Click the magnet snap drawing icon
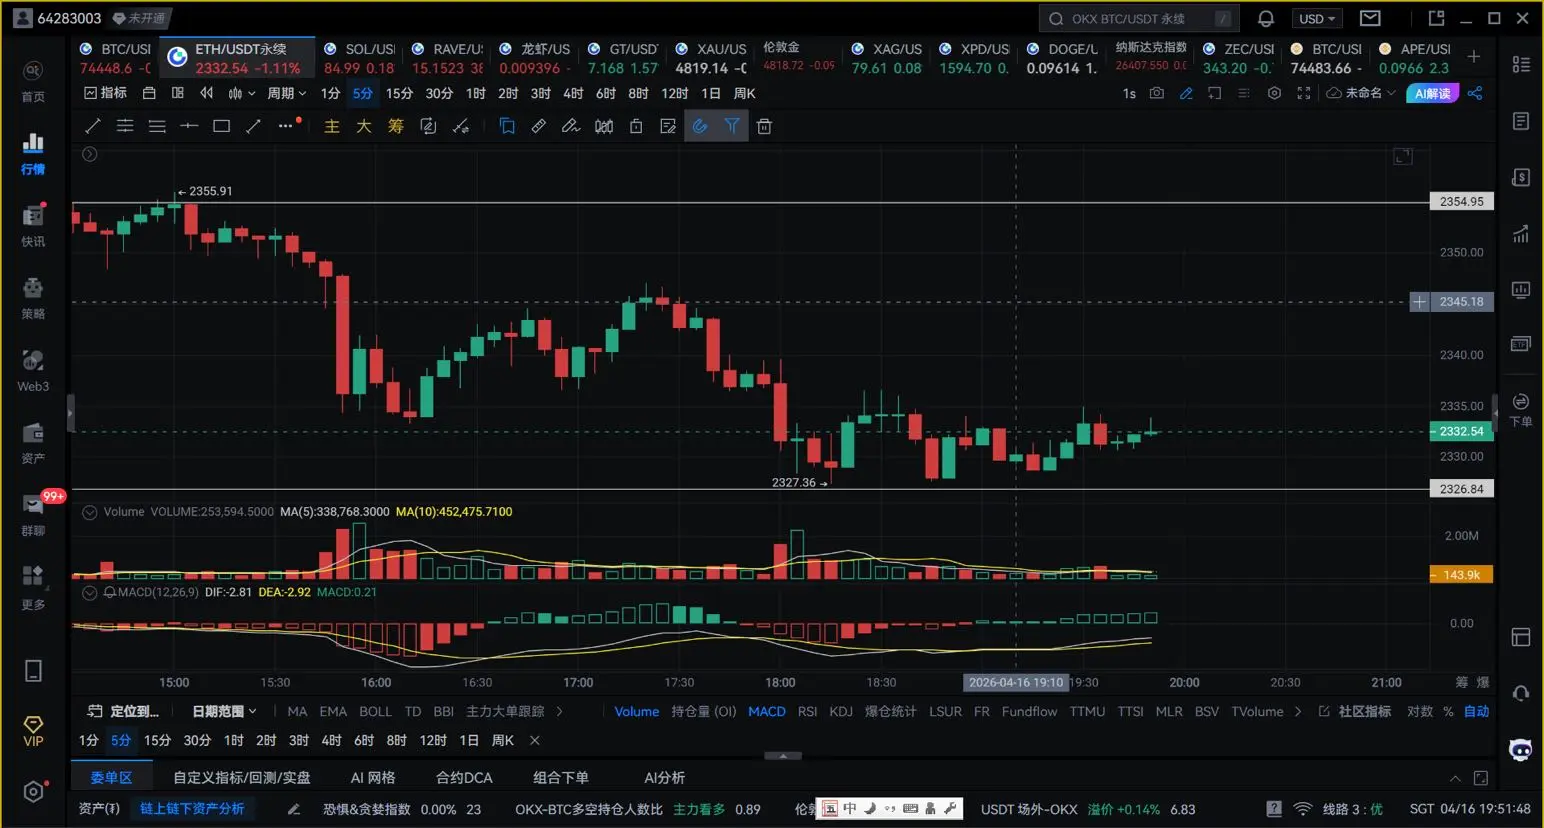Viewport: 1544px width, 828px height. point(700,126)
